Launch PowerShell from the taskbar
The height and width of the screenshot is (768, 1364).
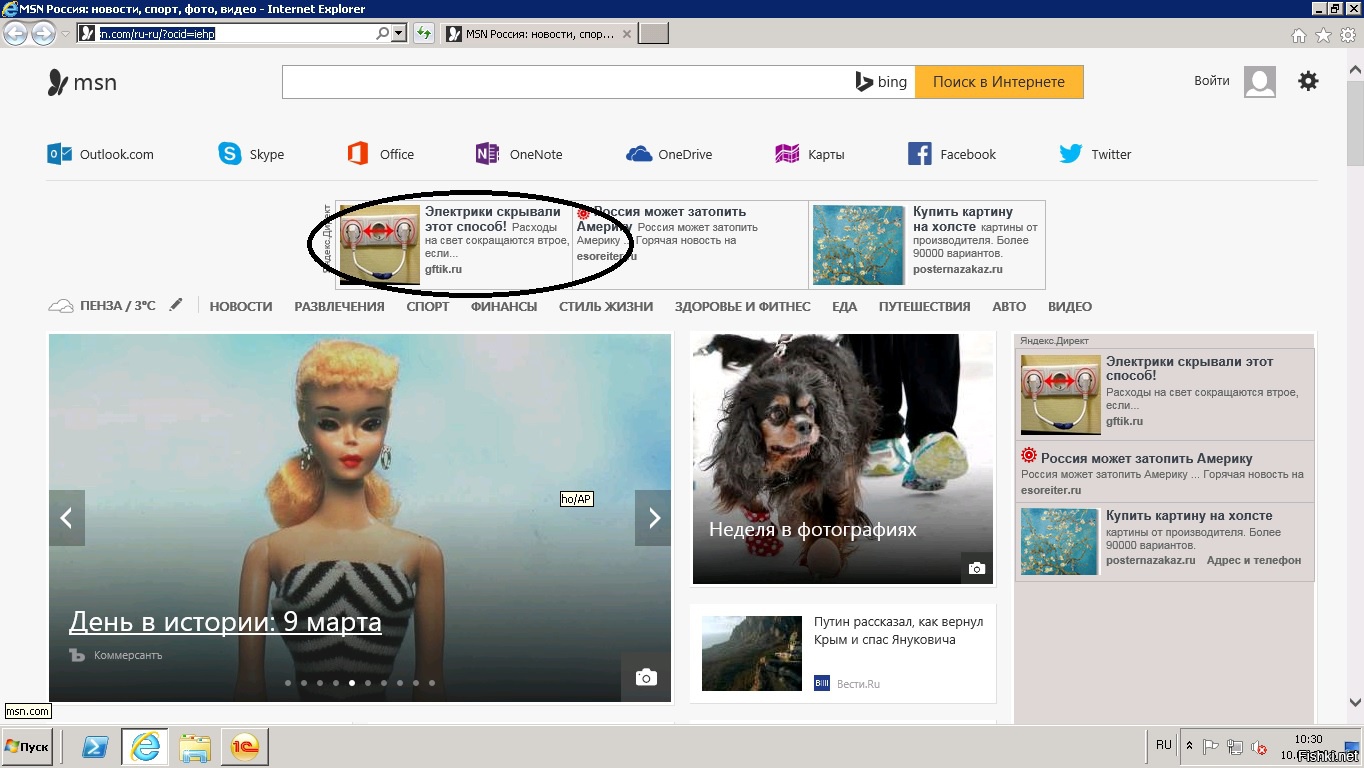tap(95, 747)
